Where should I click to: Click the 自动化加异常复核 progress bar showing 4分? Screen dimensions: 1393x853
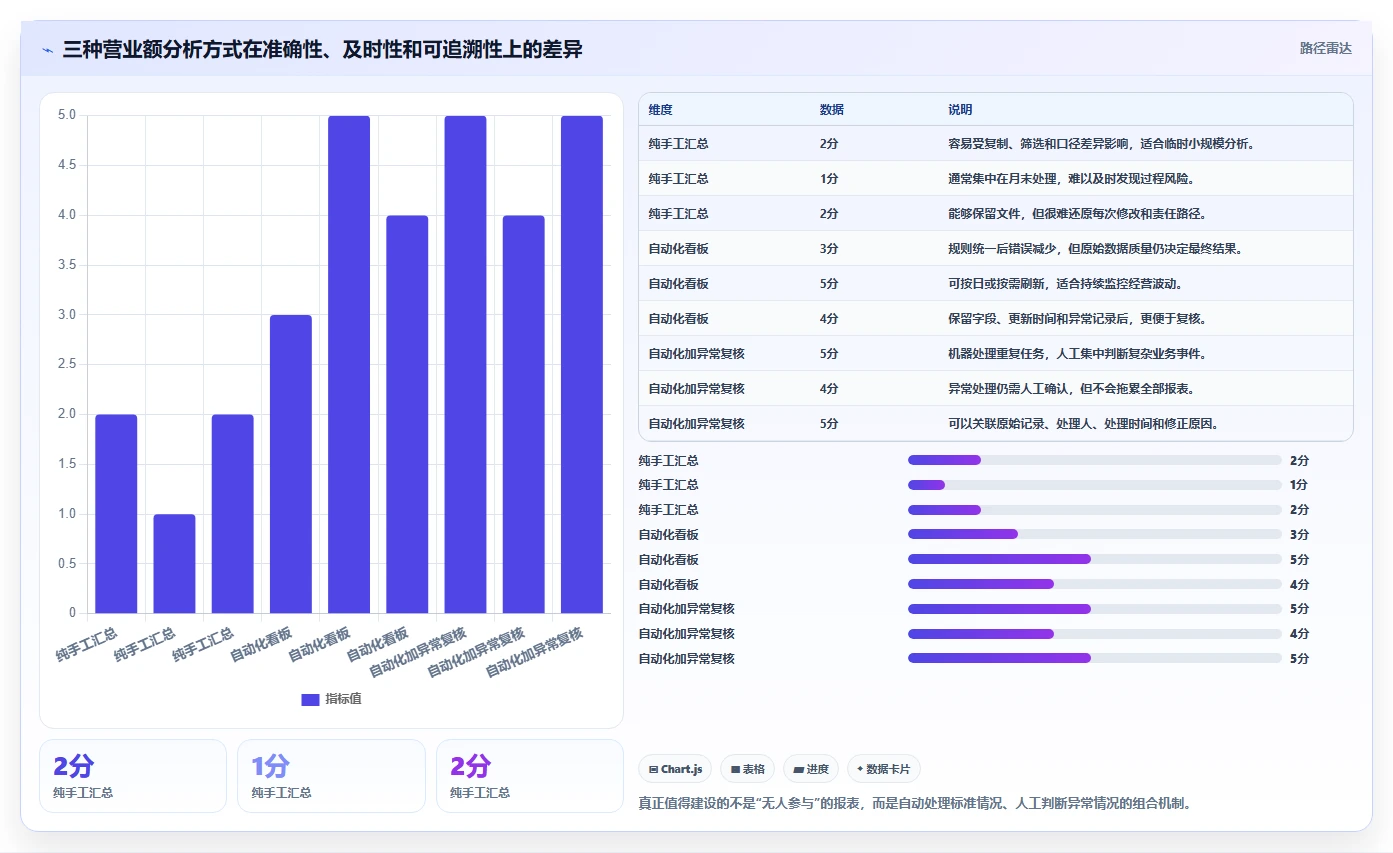tap(1095, 634)
